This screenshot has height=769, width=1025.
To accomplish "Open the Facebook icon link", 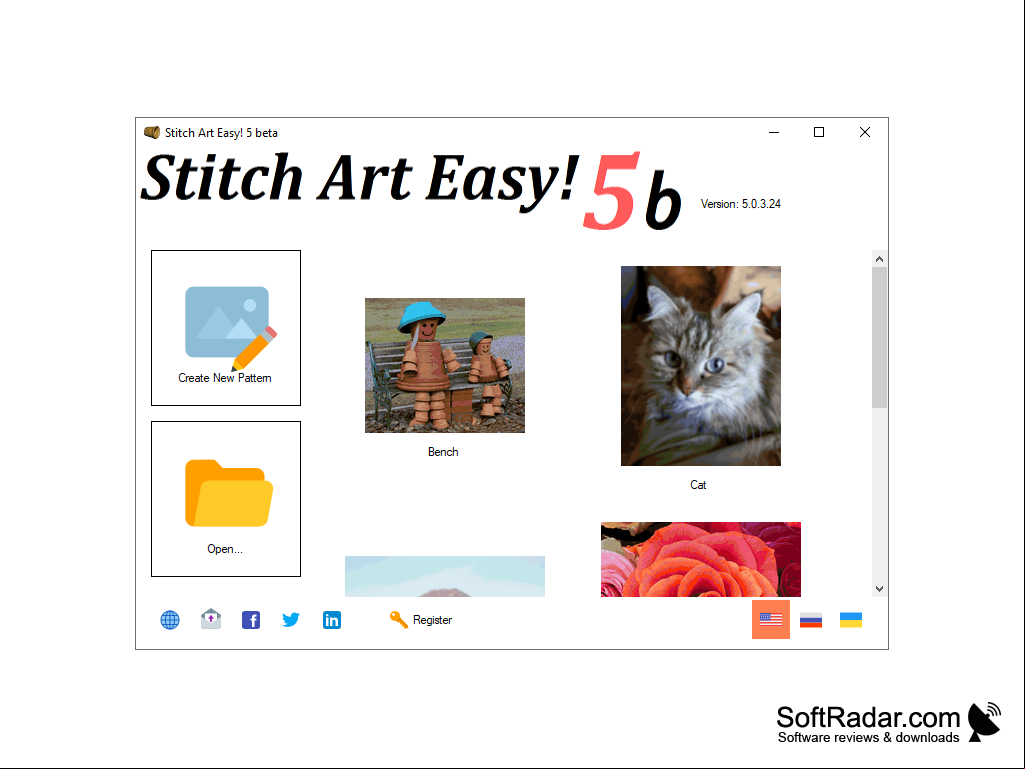I will click(x=251, y=620).
